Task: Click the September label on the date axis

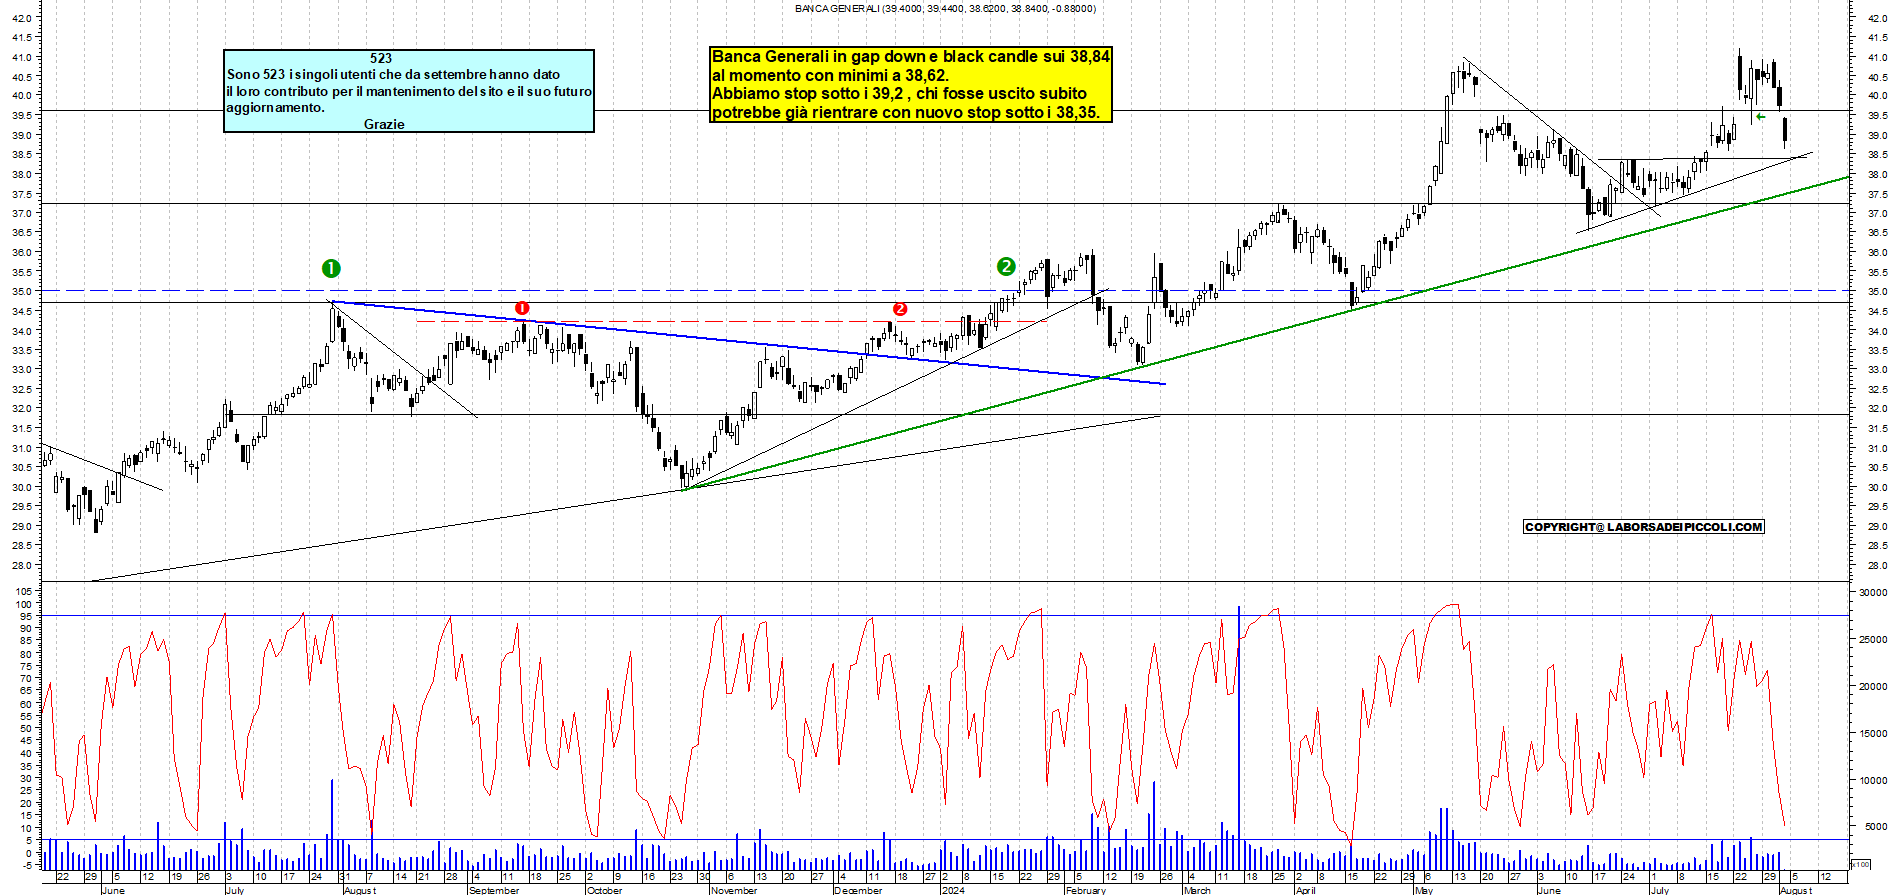Action: point(494,890)
